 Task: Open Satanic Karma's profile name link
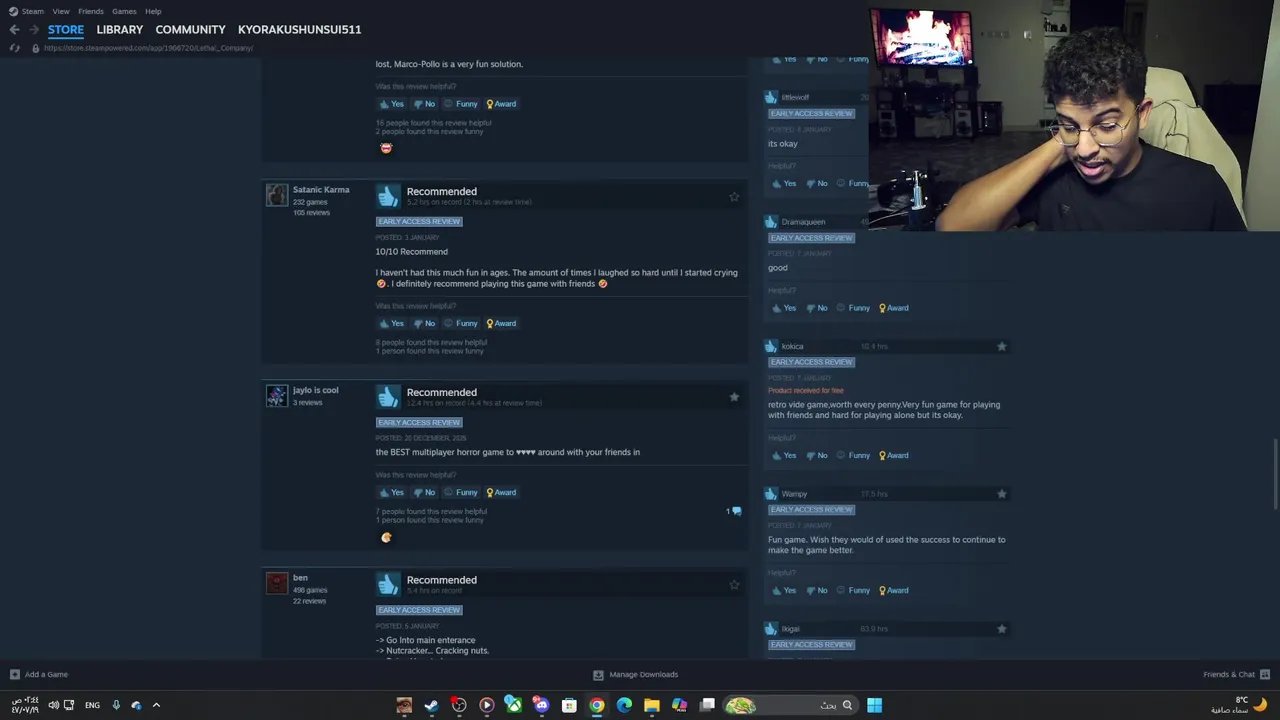321,190
